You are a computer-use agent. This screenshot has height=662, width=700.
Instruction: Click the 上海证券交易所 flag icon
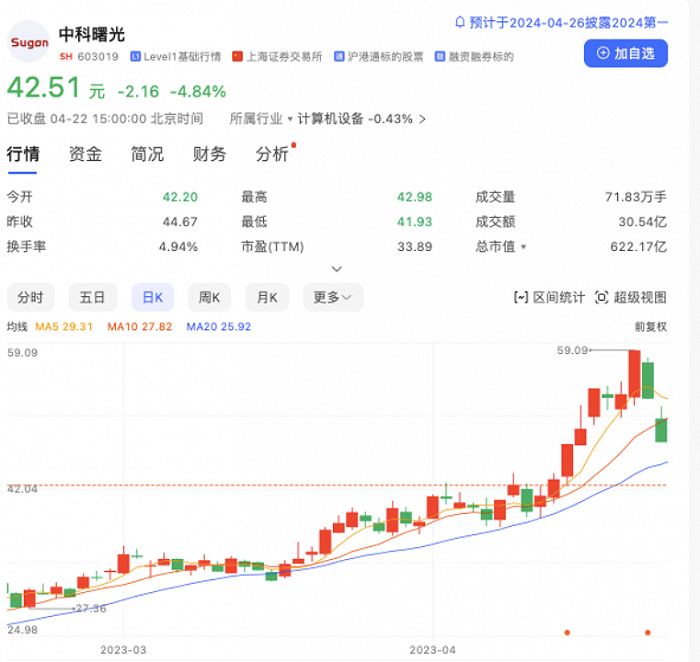[x=238, y=56]
